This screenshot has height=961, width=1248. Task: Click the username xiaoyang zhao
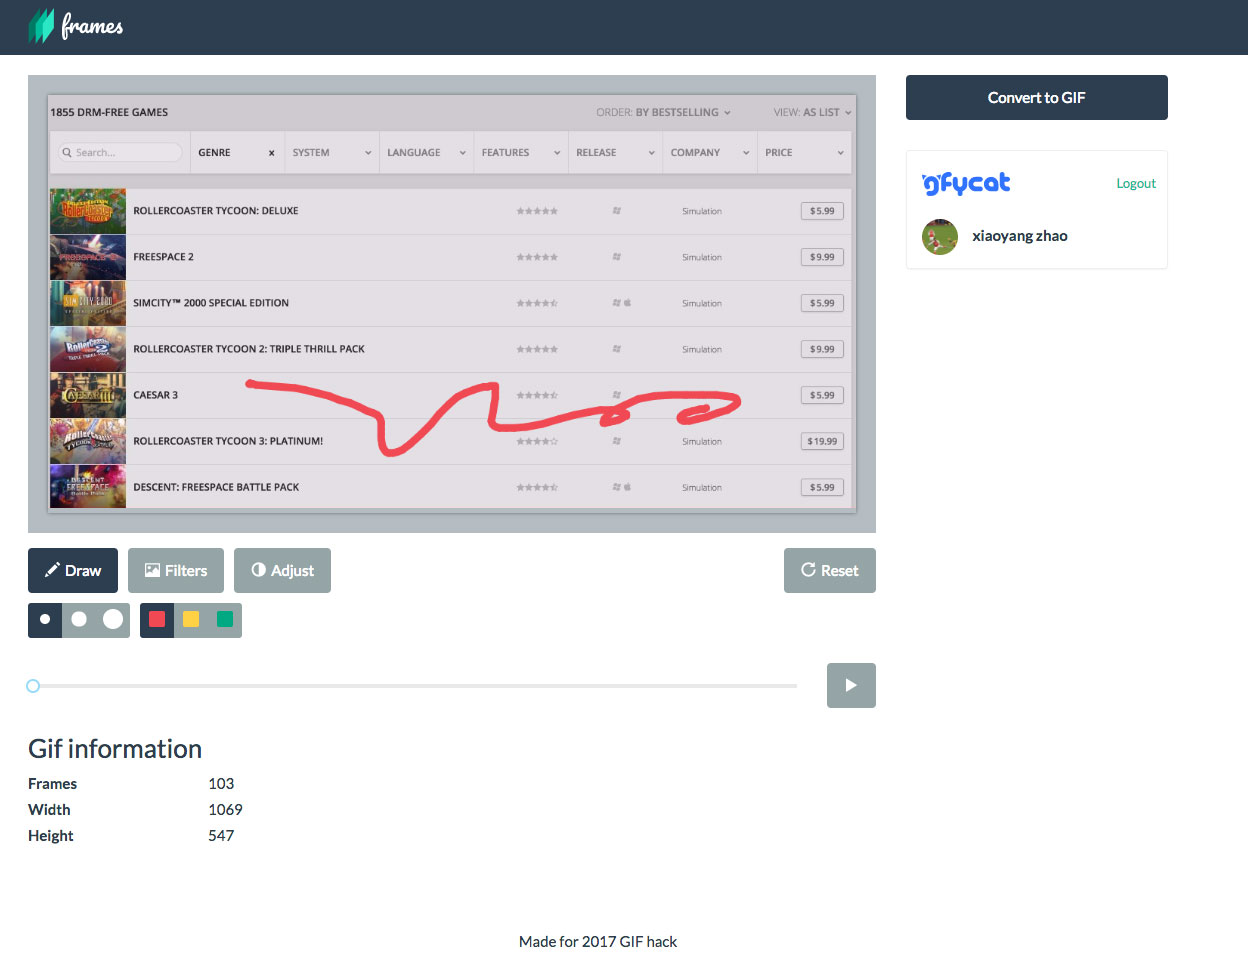[1020, 236]
